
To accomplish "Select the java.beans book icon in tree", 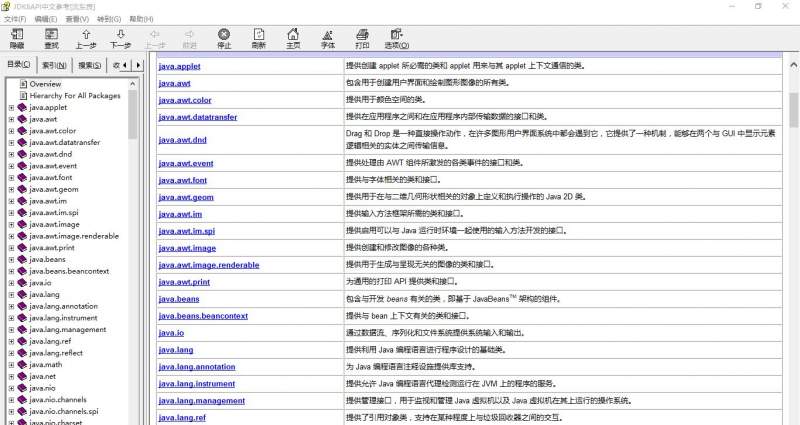I will 22,259.
